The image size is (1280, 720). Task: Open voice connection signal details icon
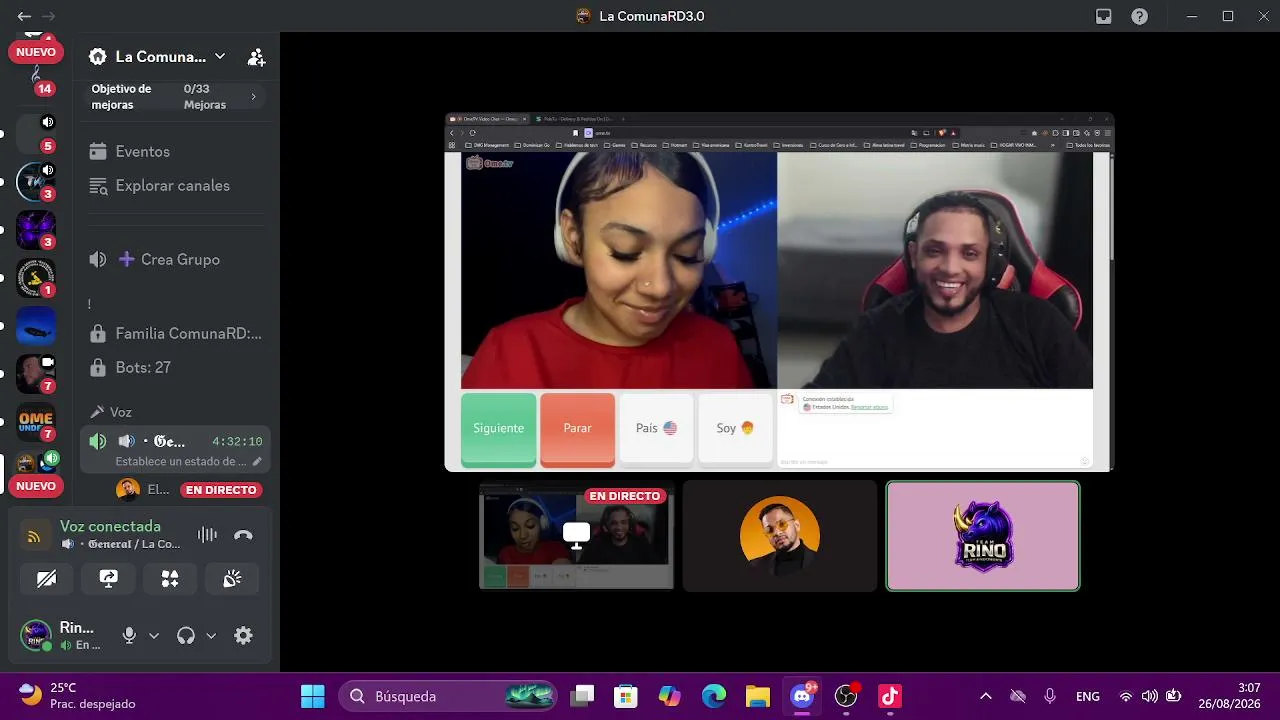click(x=34, y=536)
